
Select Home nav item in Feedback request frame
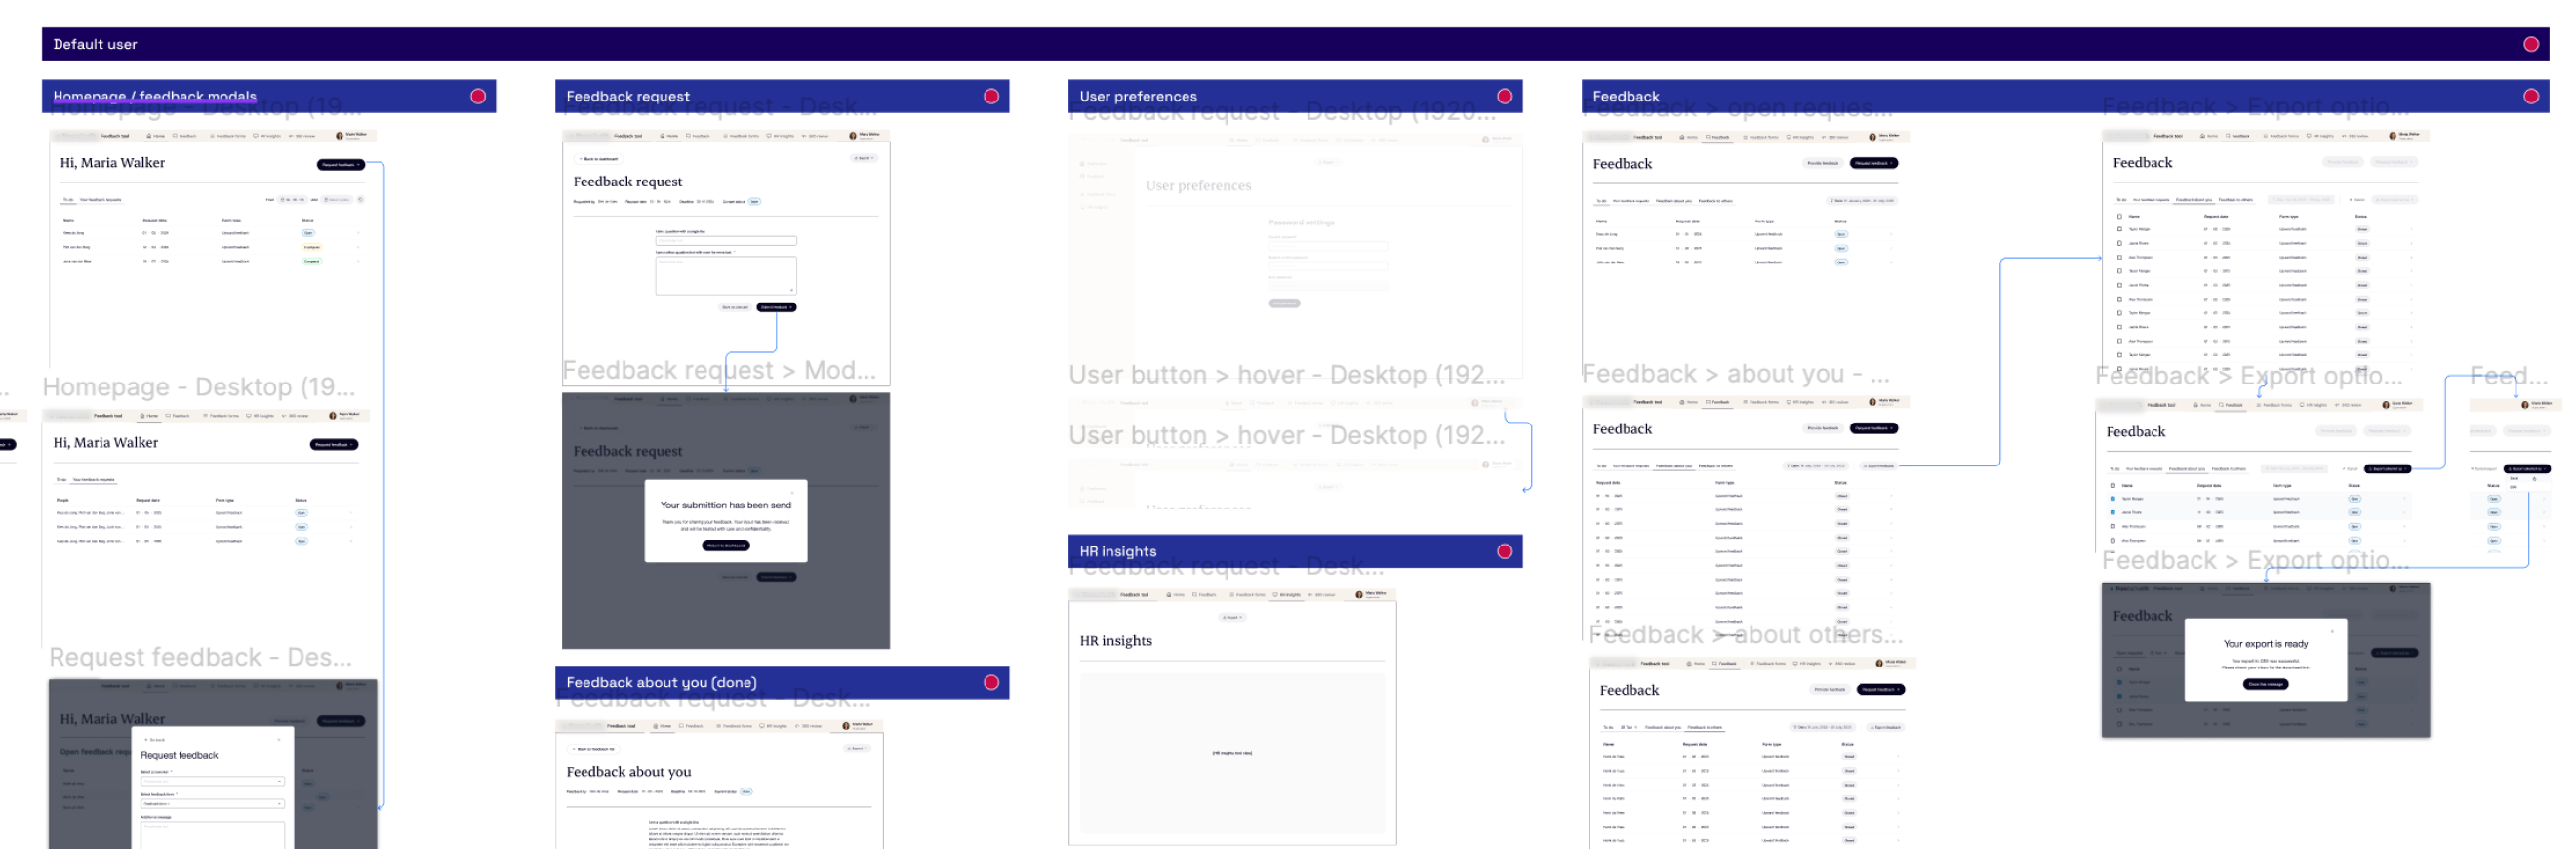670,135
